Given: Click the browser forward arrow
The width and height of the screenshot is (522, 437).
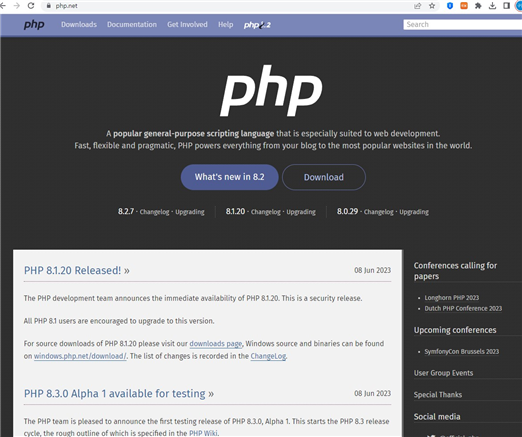Looking at the screenshot, I should (x=17, y=6).
